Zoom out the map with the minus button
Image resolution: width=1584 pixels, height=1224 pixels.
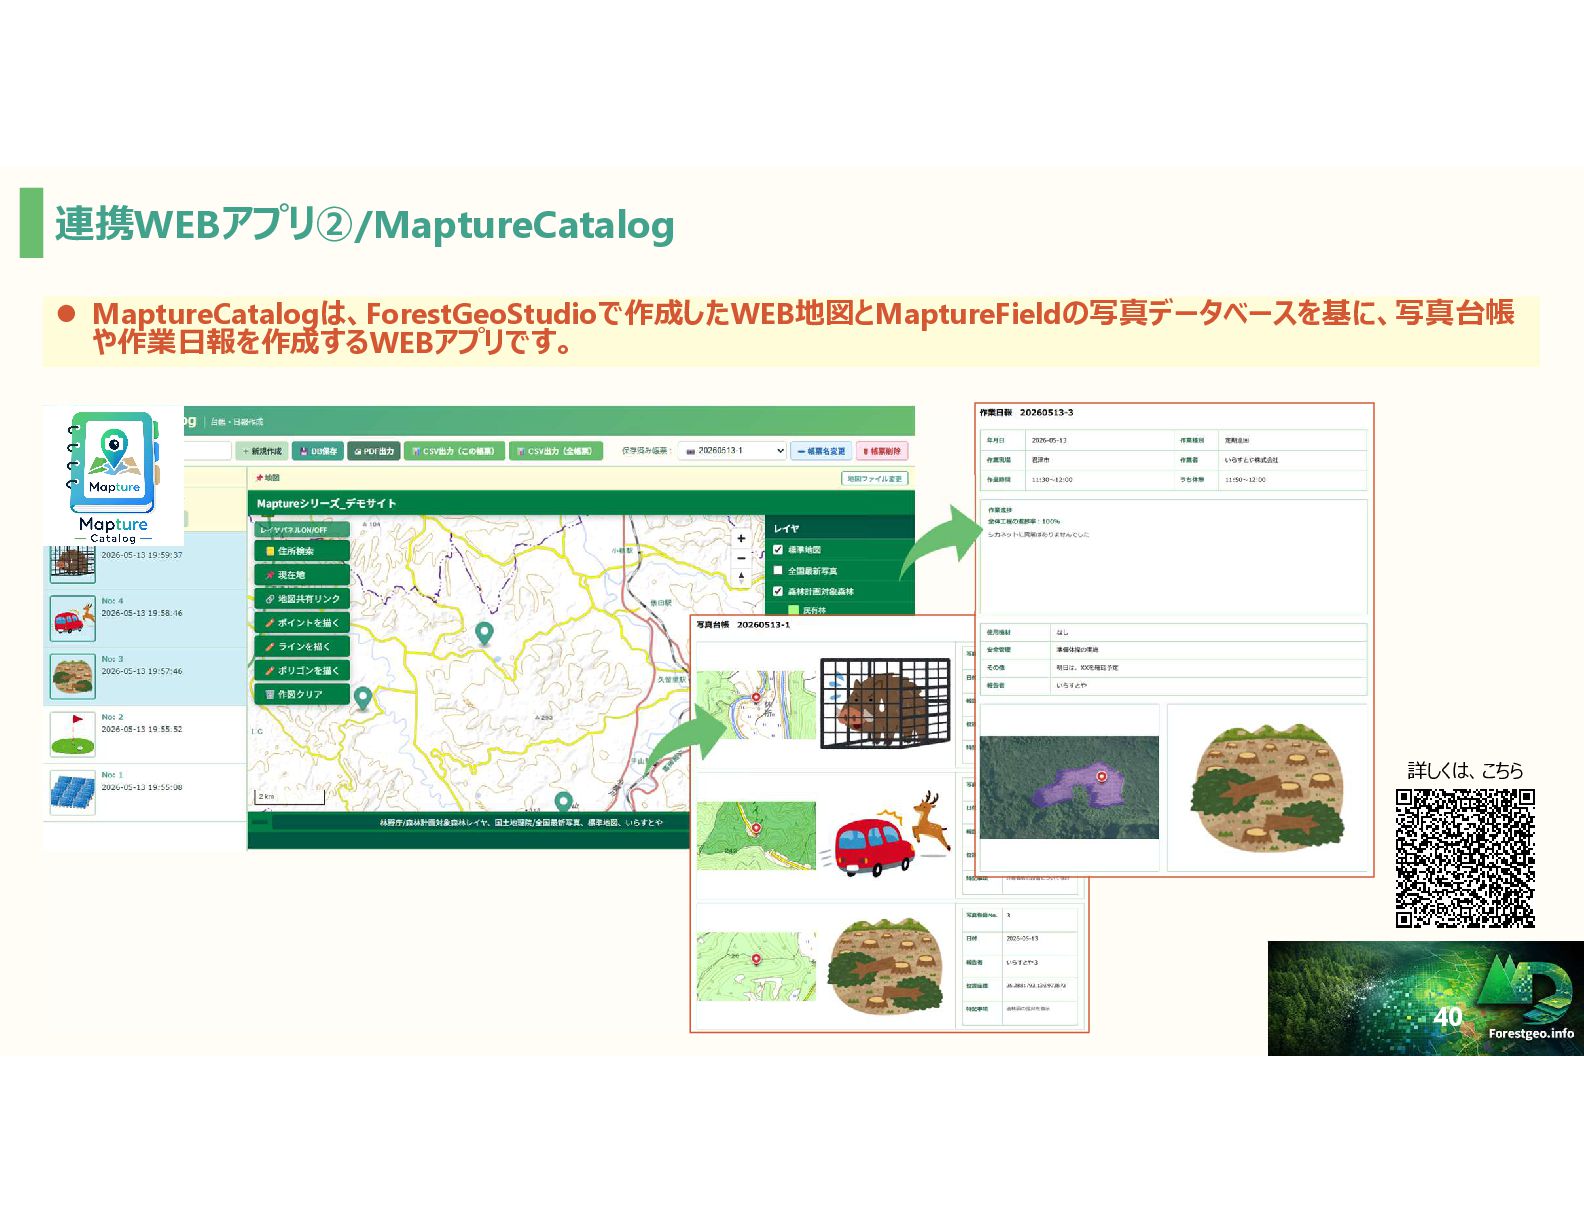(741, 558)
